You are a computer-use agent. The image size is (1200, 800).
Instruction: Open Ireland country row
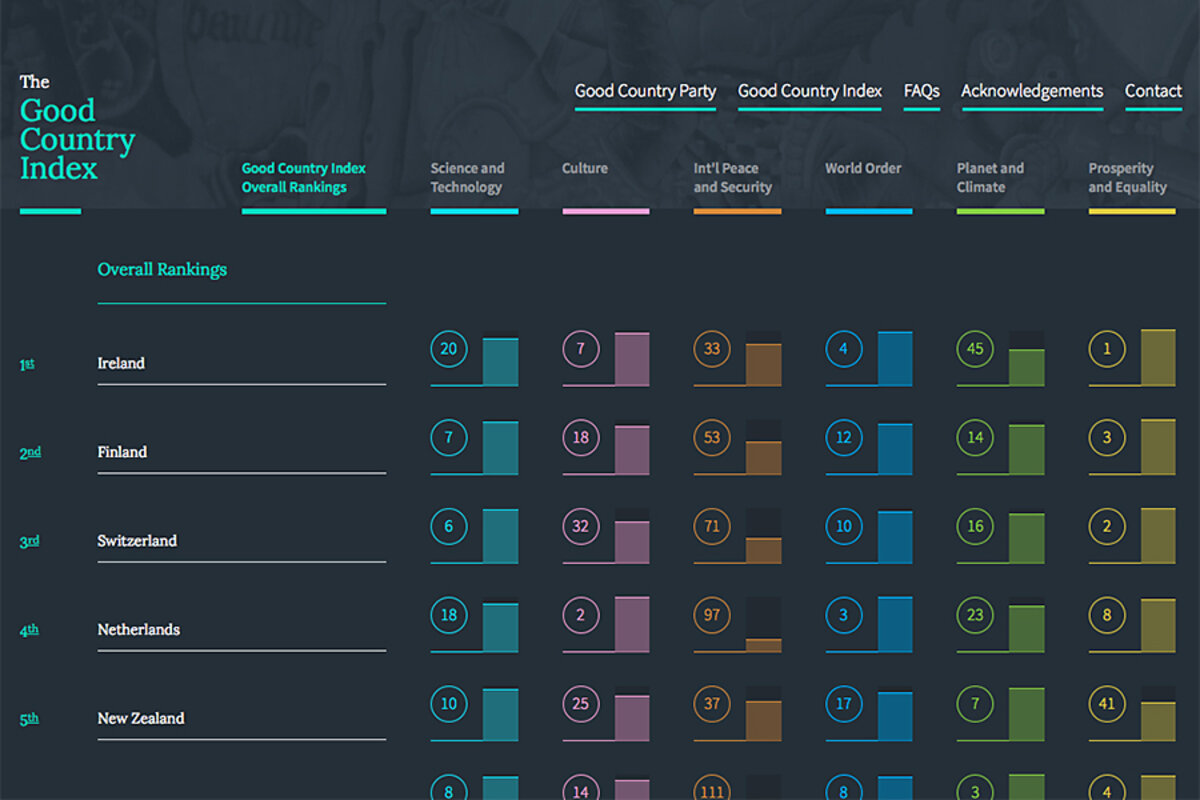[x=241, y=364]
